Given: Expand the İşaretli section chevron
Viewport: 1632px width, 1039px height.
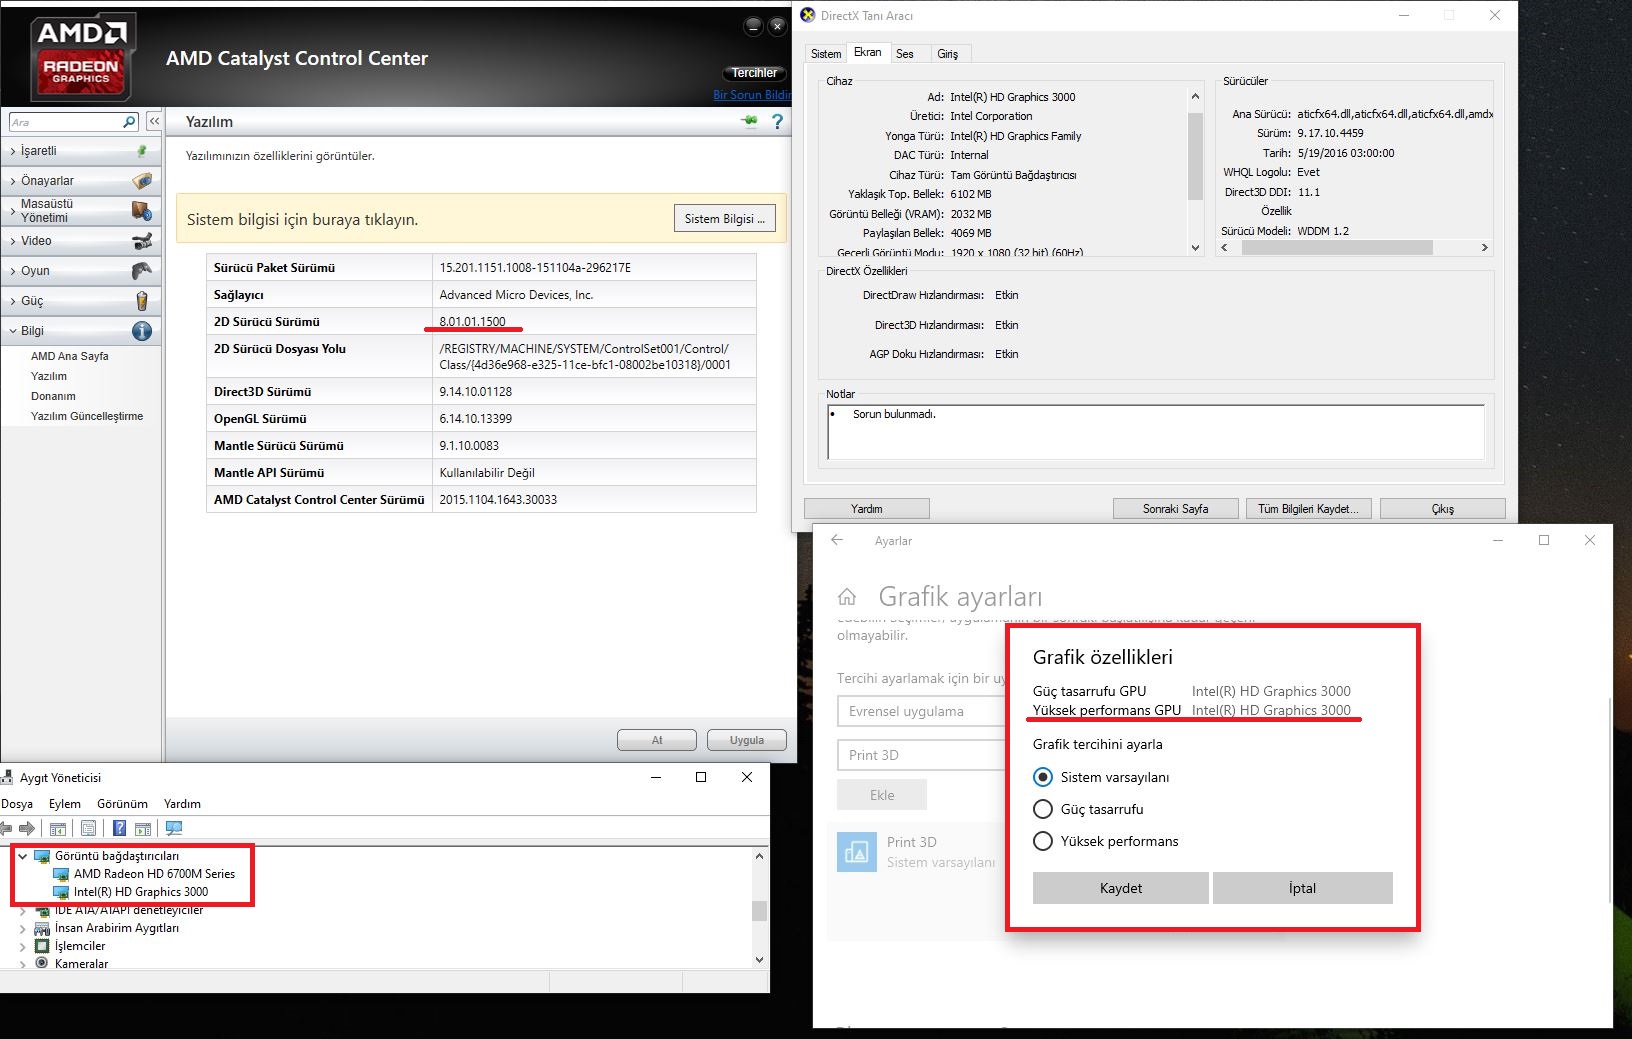Looking at the screenshot, I should pos(13,151).
